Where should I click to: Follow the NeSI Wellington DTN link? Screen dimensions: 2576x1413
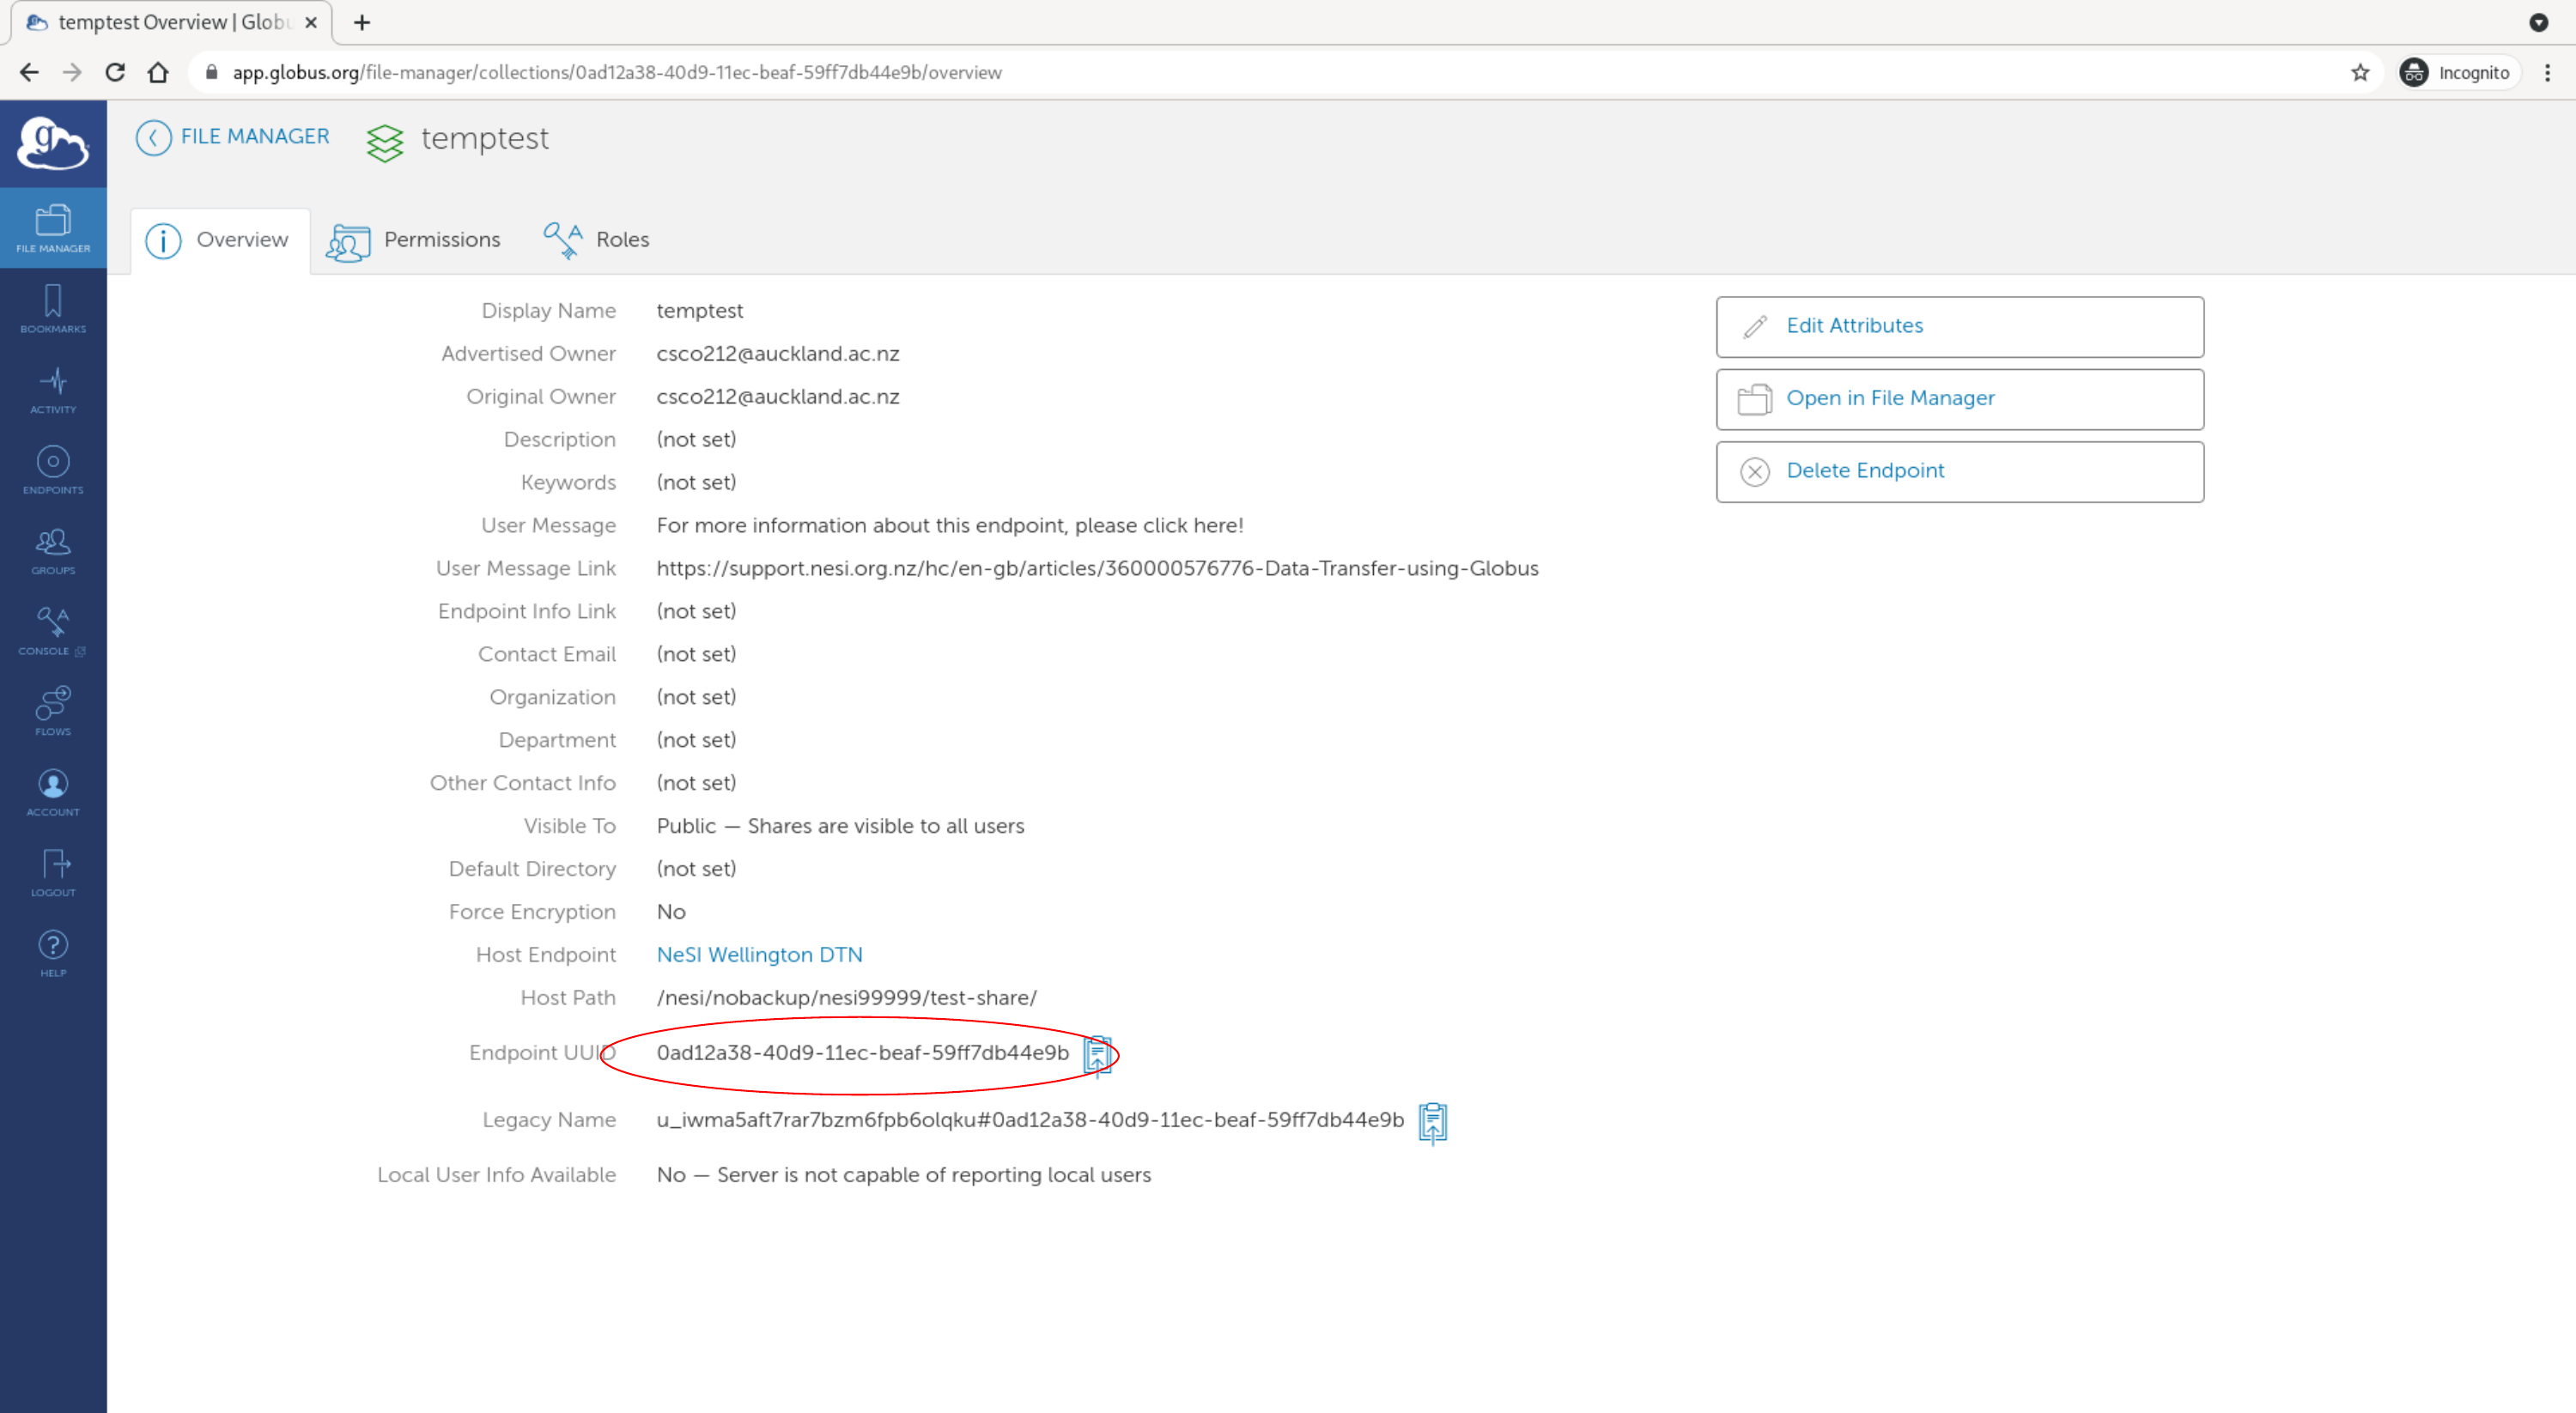pyautogui.click(x=759, y=954)
